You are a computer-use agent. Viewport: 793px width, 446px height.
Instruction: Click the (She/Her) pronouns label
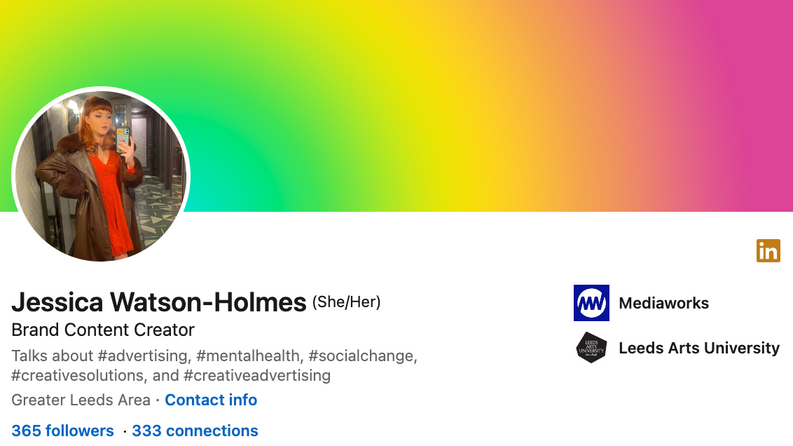pos(346,302)
